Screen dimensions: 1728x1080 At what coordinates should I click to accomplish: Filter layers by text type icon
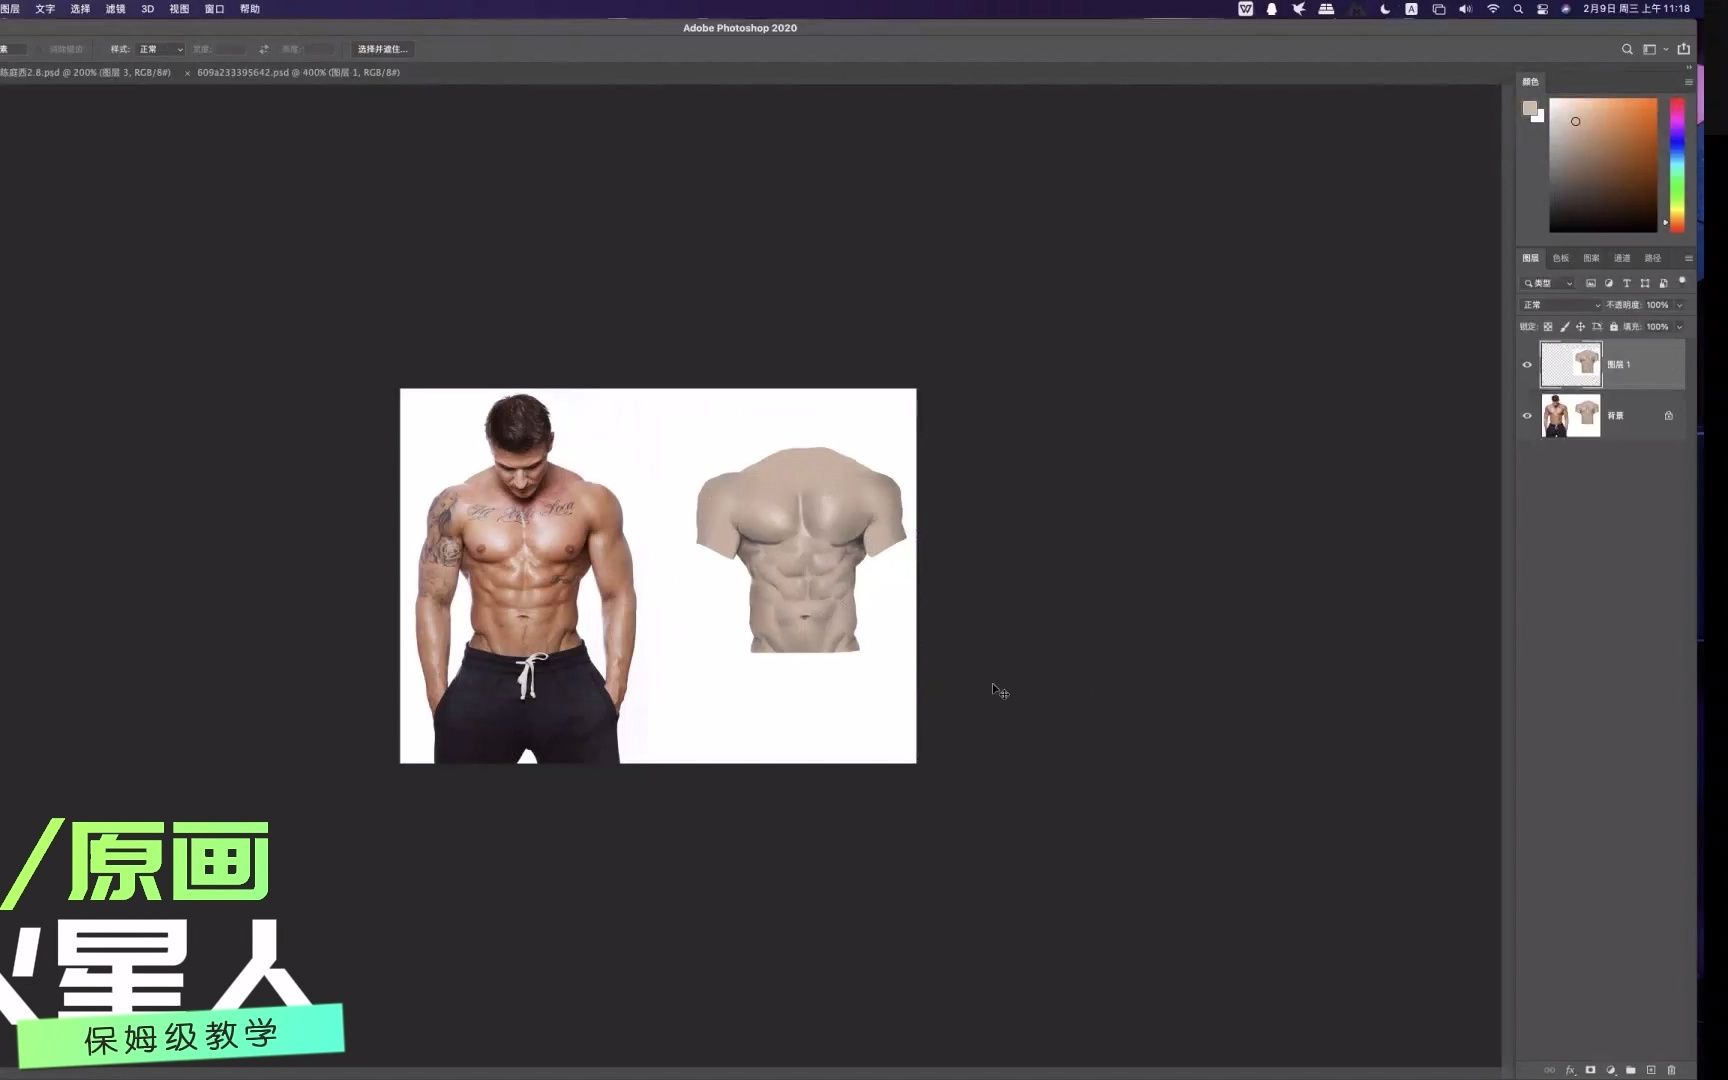(x=1627, y=284)
